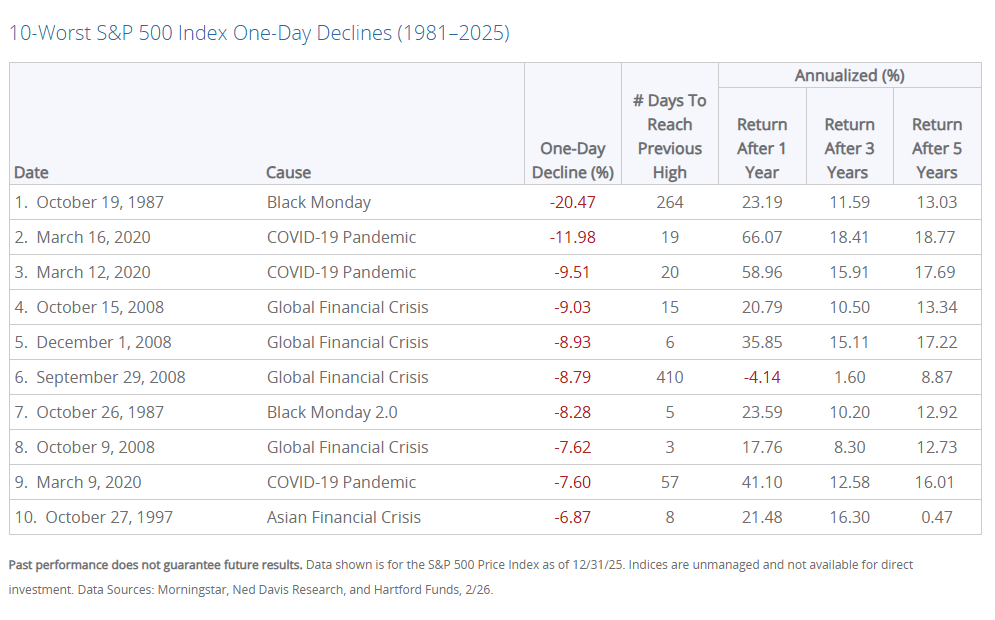Select the "Return After 1 Year" column header
Image resolution: width=995 pixels, height=620 pixels.
click(761, 148)
